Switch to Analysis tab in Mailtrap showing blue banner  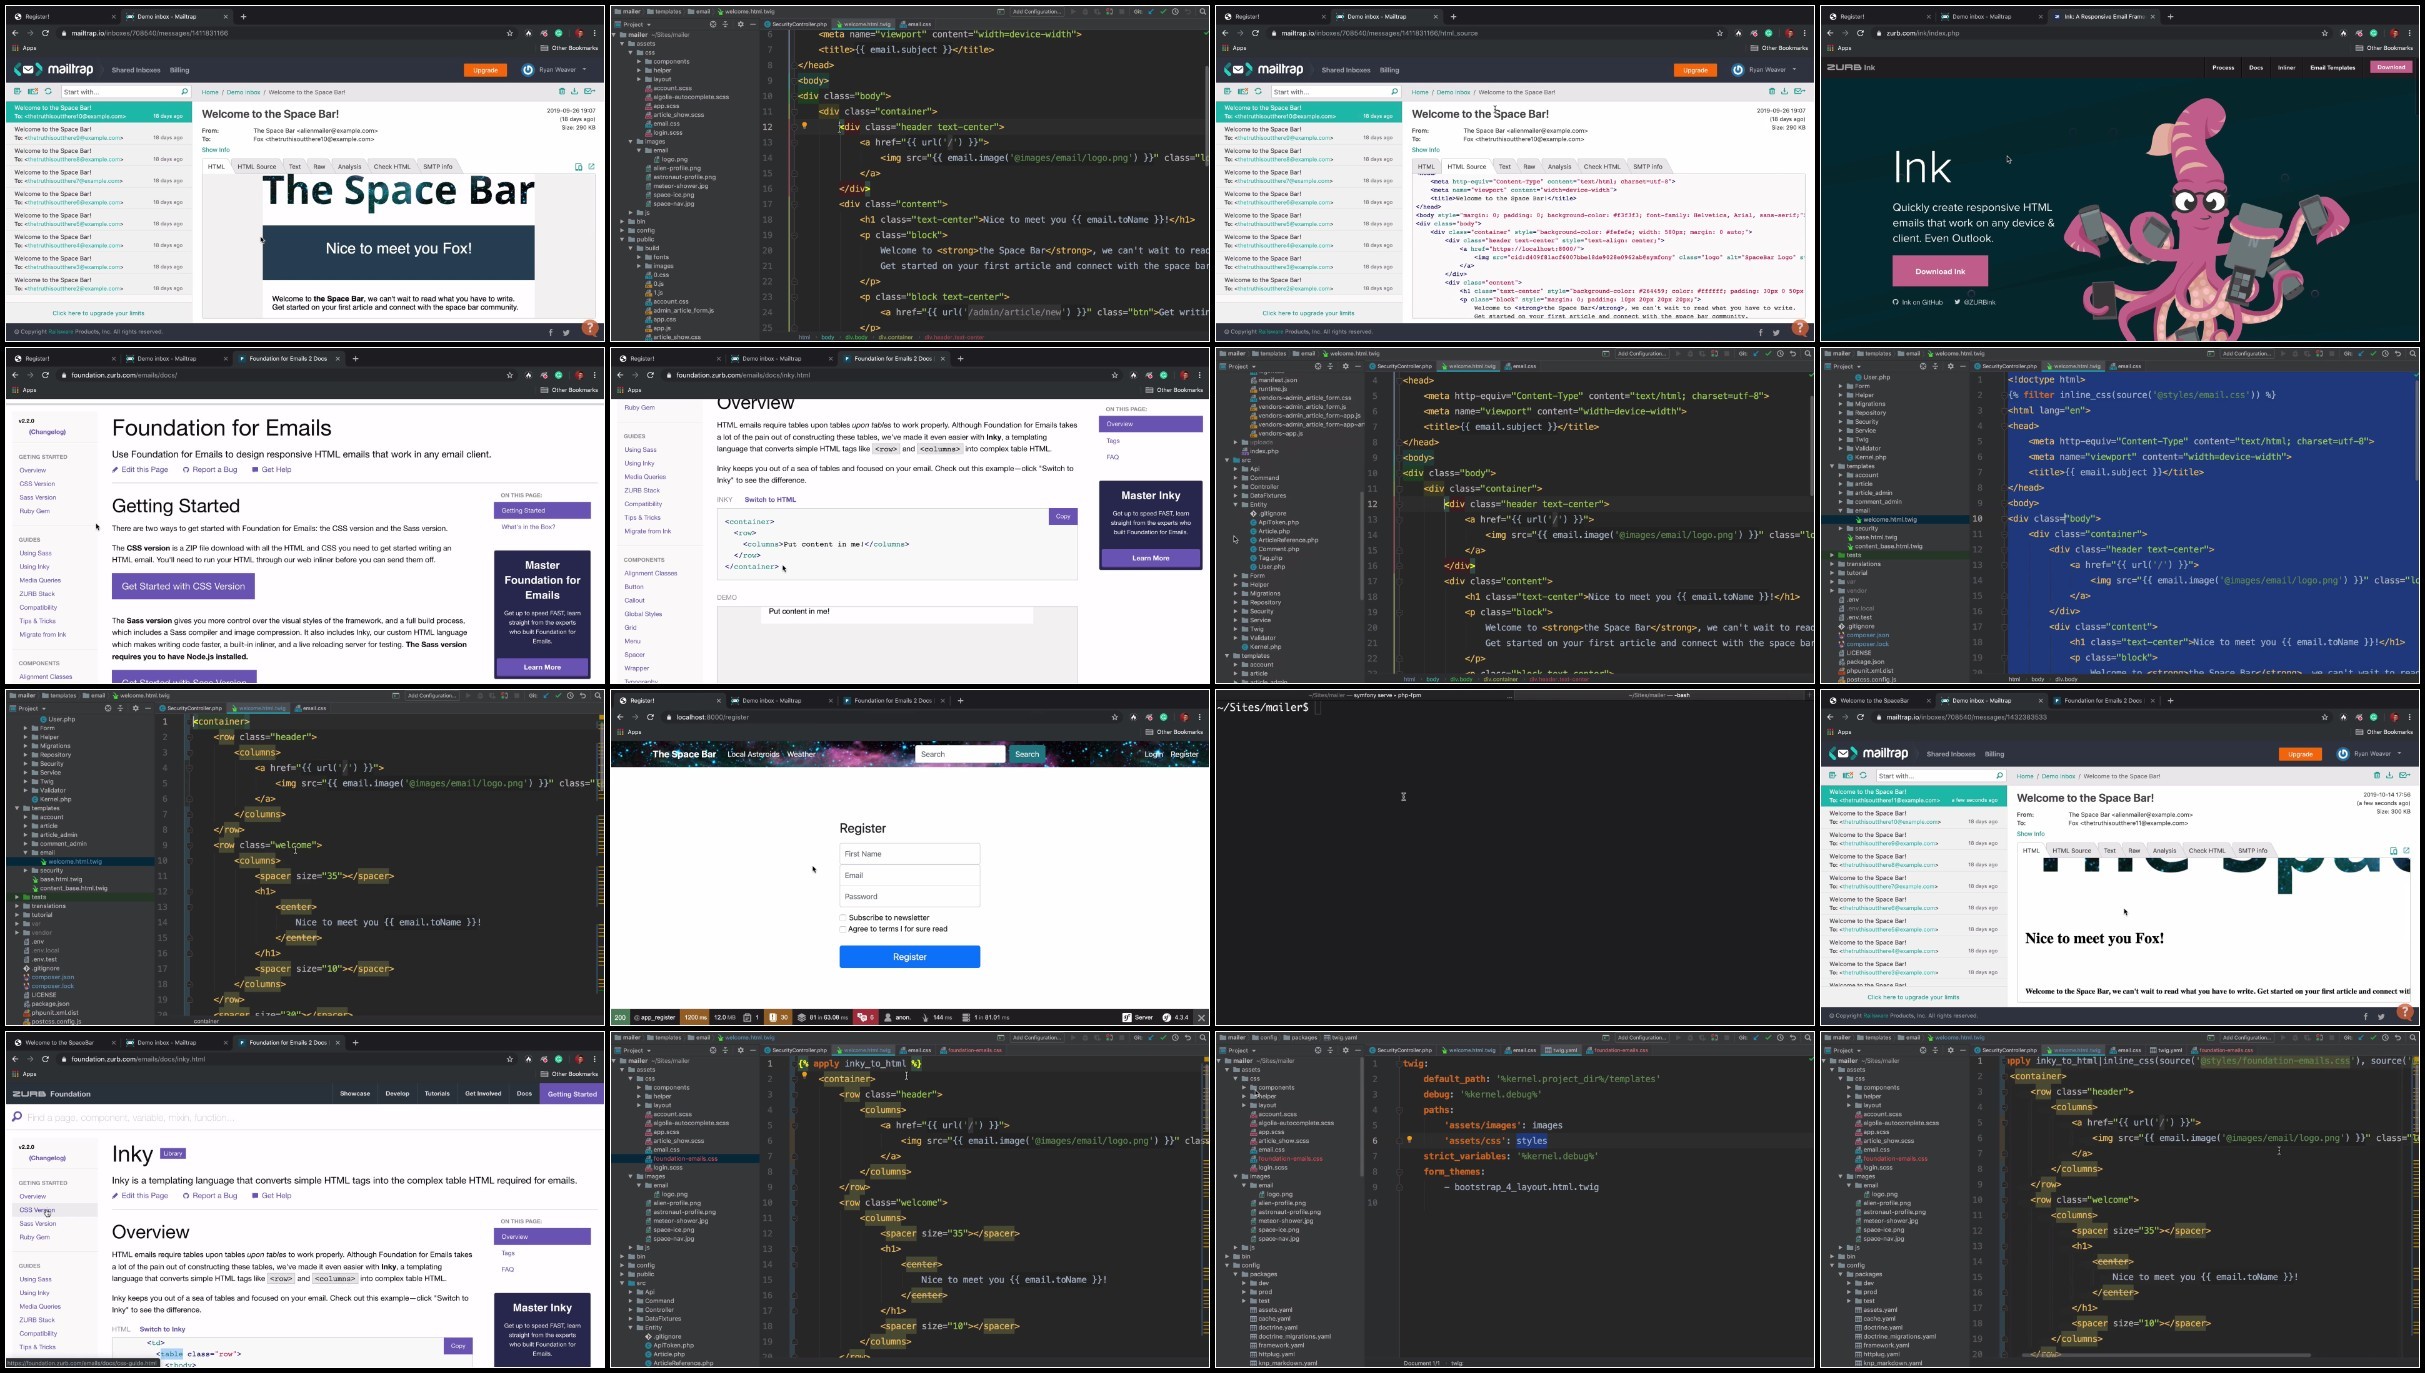coord(349,167)
